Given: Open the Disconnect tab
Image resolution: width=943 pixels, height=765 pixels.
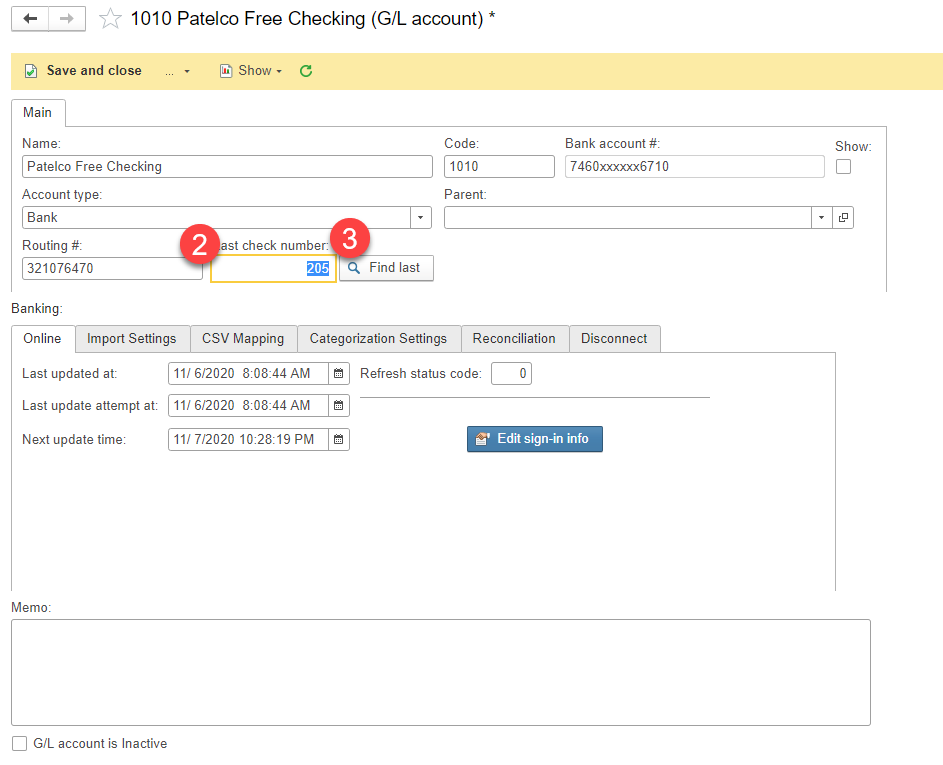Looking at the screenshot, I should pyautogui.click(x=614, y=339).
